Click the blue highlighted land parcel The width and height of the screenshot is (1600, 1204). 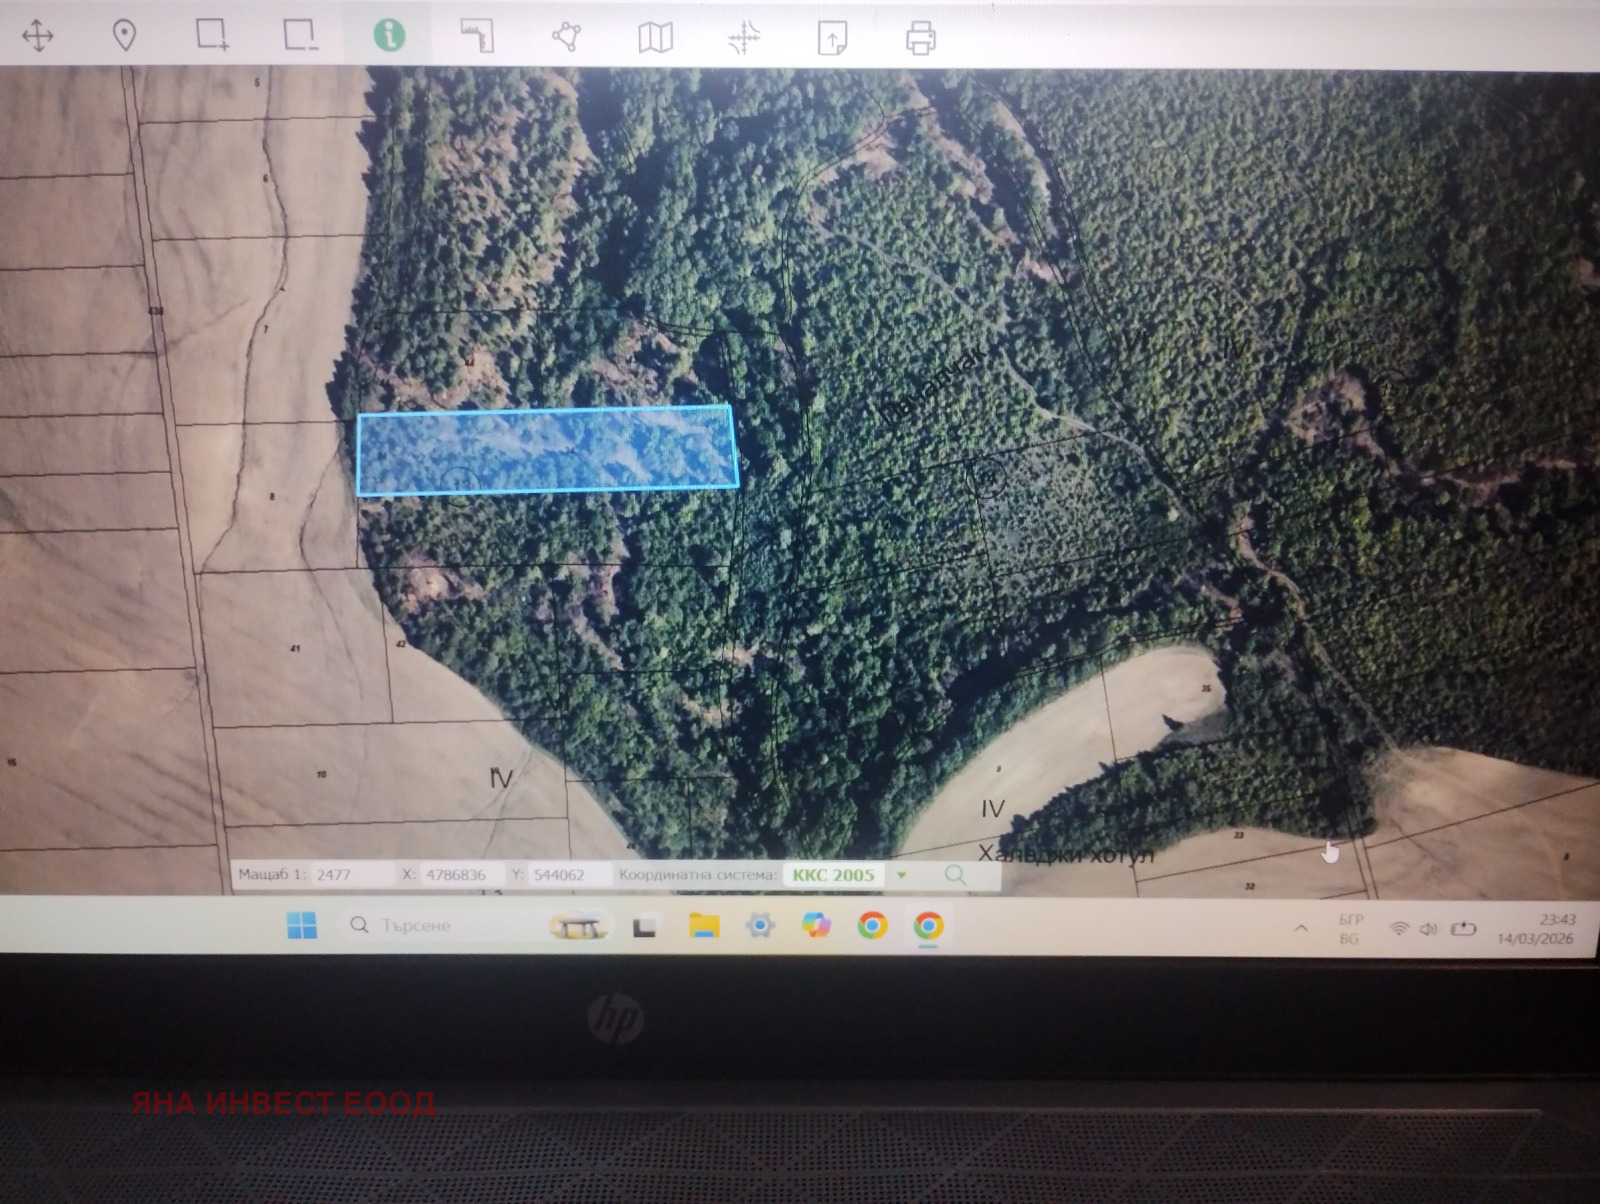tap(547, 450)
